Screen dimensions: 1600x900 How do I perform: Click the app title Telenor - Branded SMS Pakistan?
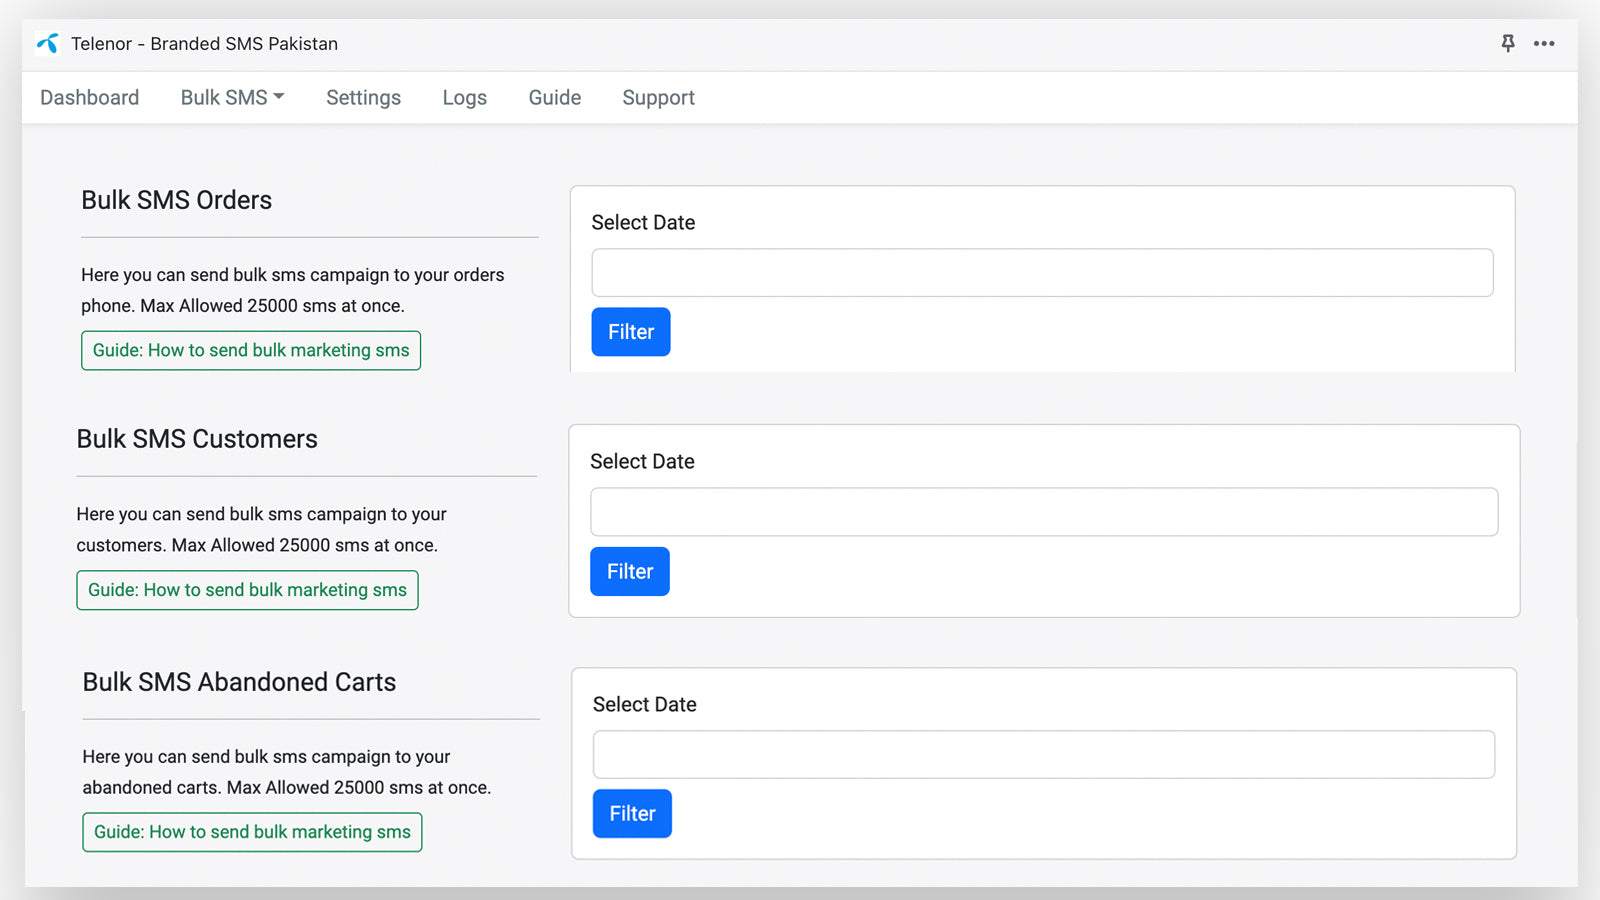(x=204, y=44)
